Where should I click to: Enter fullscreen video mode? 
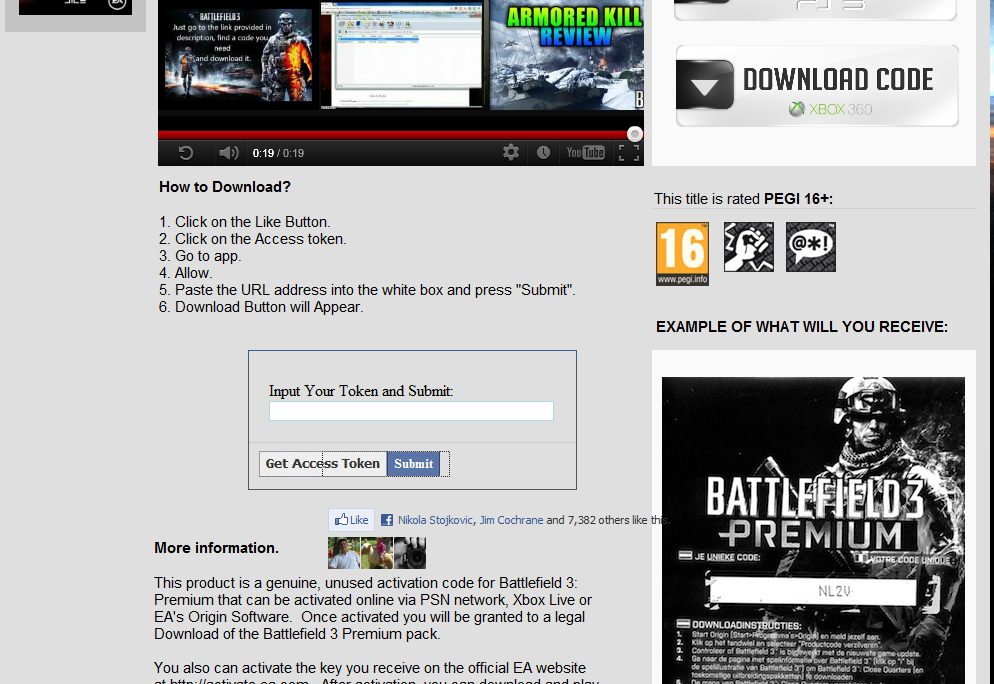[629, 153]
